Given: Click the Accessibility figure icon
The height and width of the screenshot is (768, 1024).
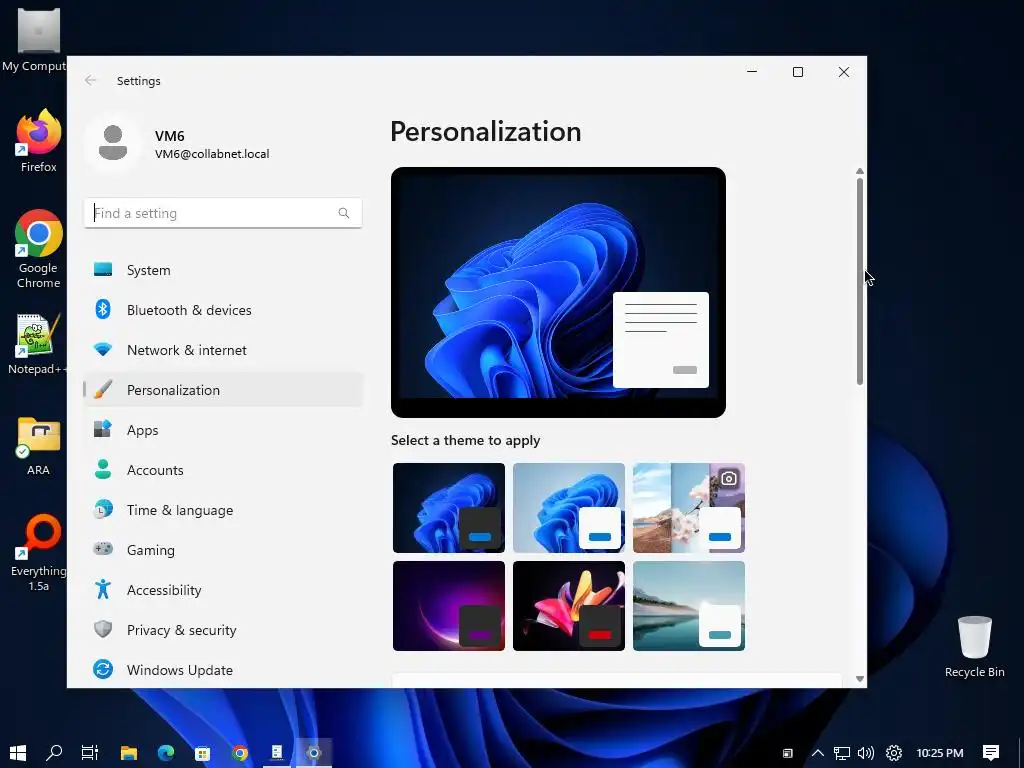Looking at the screenshot, I should [x=103, y=589].
